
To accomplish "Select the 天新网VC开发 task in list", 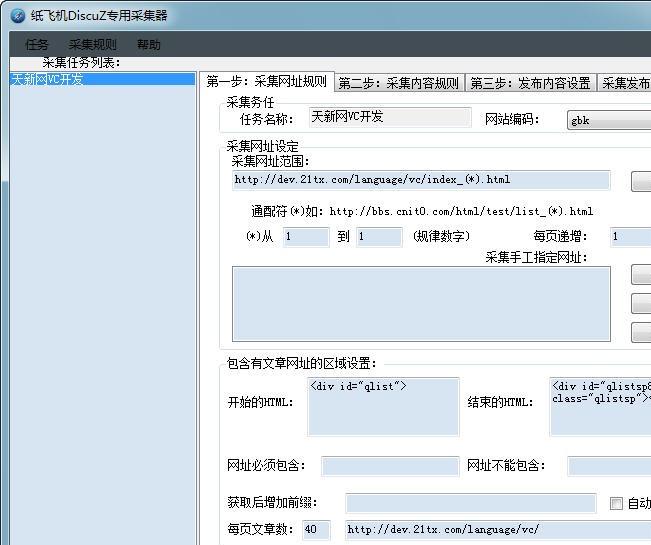I will [x=48, y=79].
